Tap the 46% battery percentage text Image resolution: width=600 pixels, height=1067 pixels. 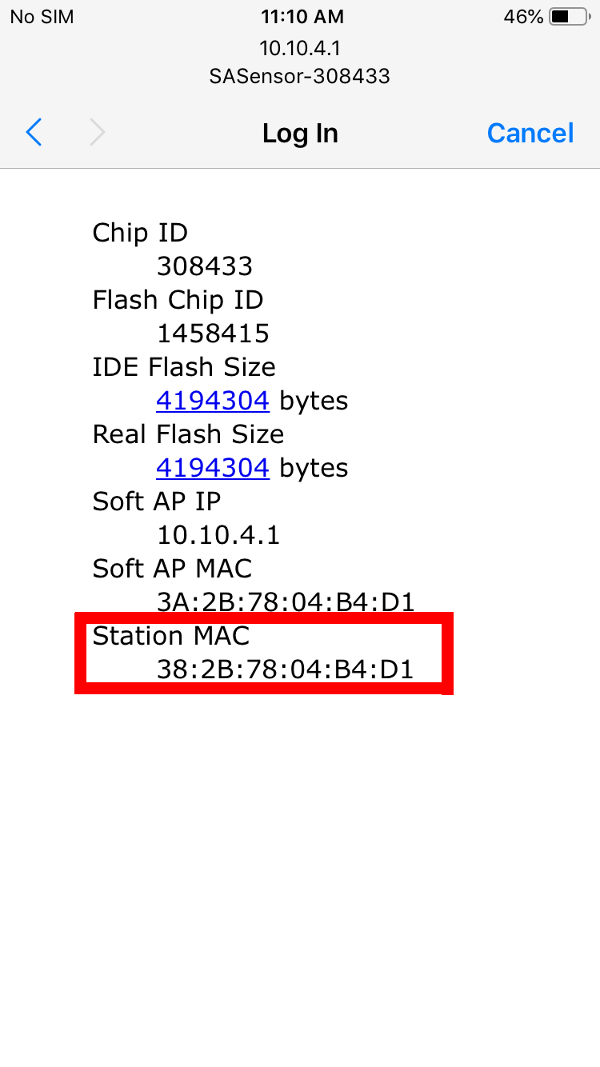pyautogui.click(x=523, y=17)
